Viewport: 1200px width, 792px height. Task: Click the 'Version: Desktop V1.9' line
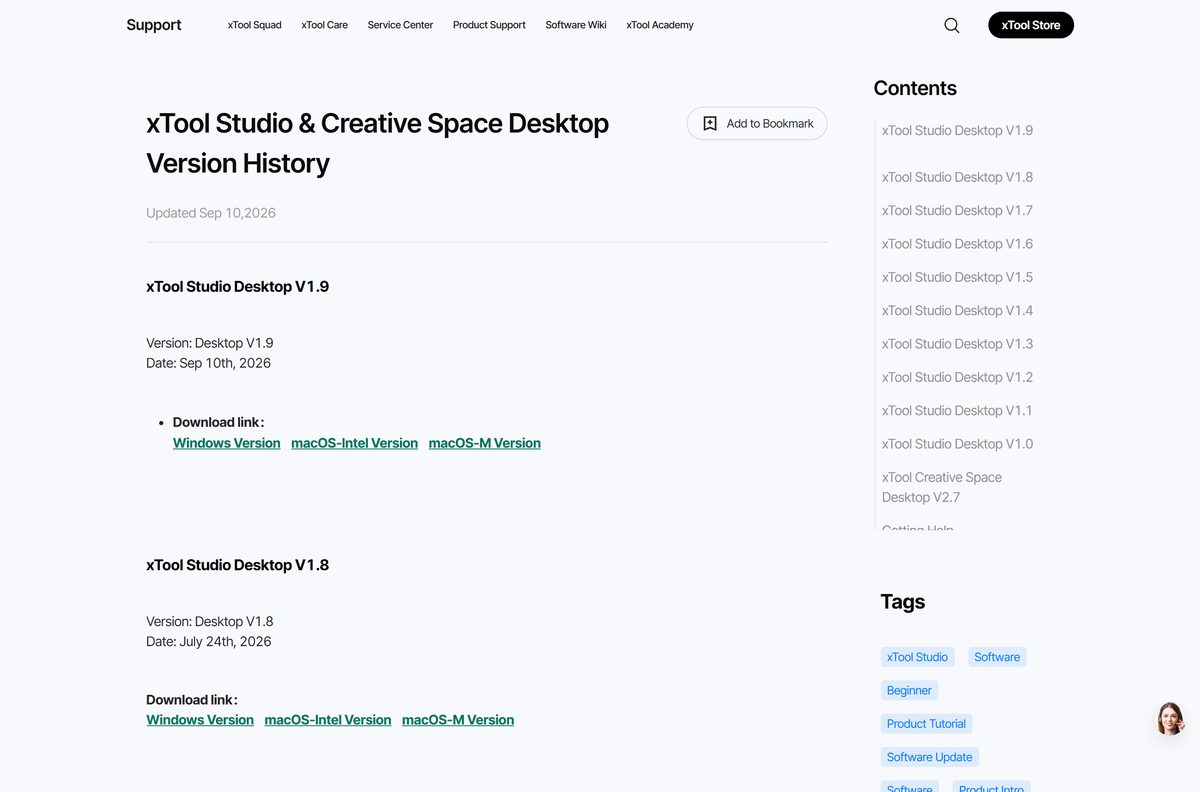click(209, 343)
